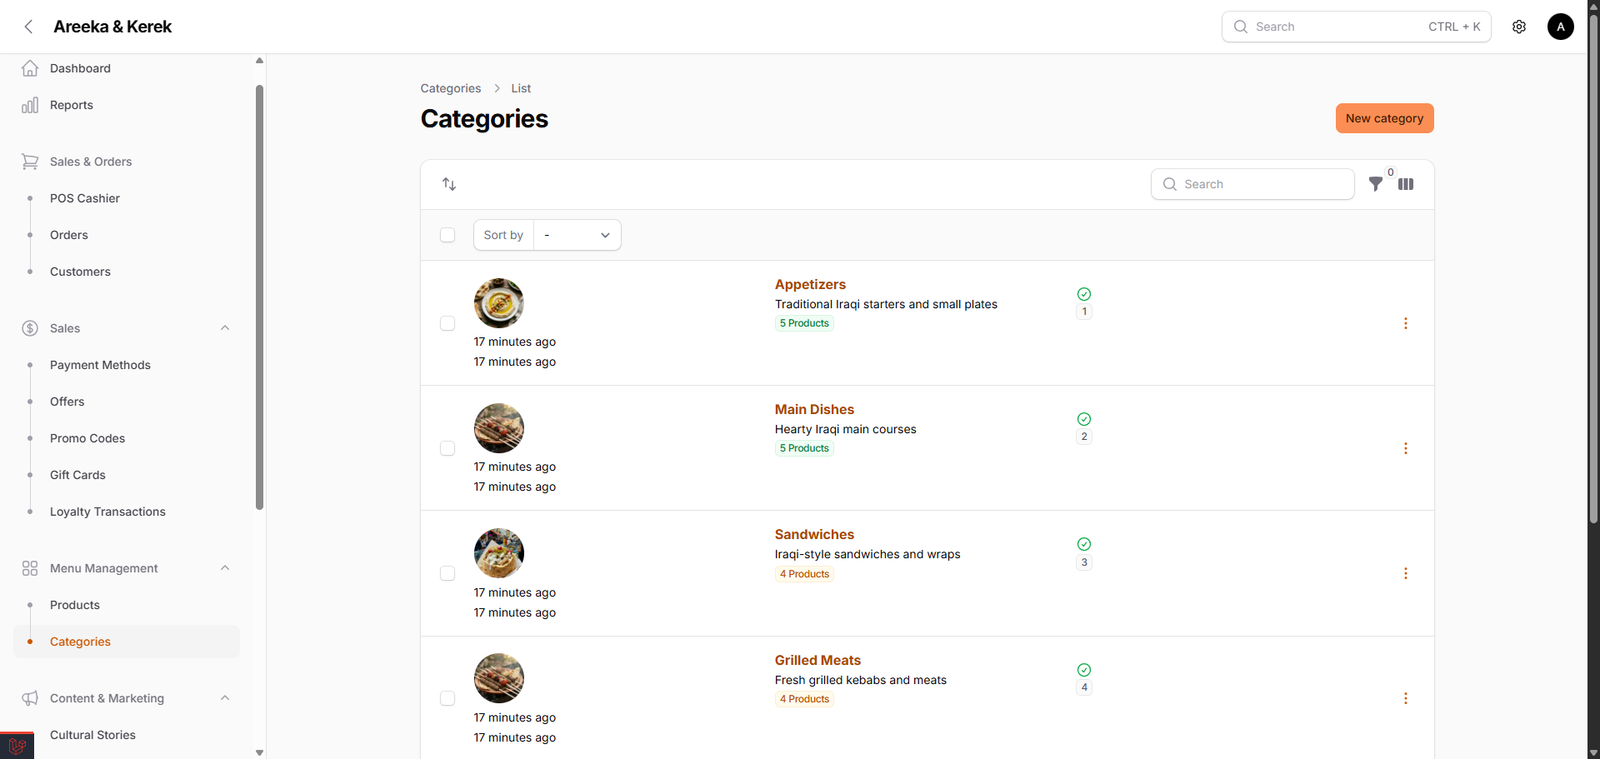1600x759 pixels.
Task: Open Promo Codes in the sidebar
Action: (127, 438)
